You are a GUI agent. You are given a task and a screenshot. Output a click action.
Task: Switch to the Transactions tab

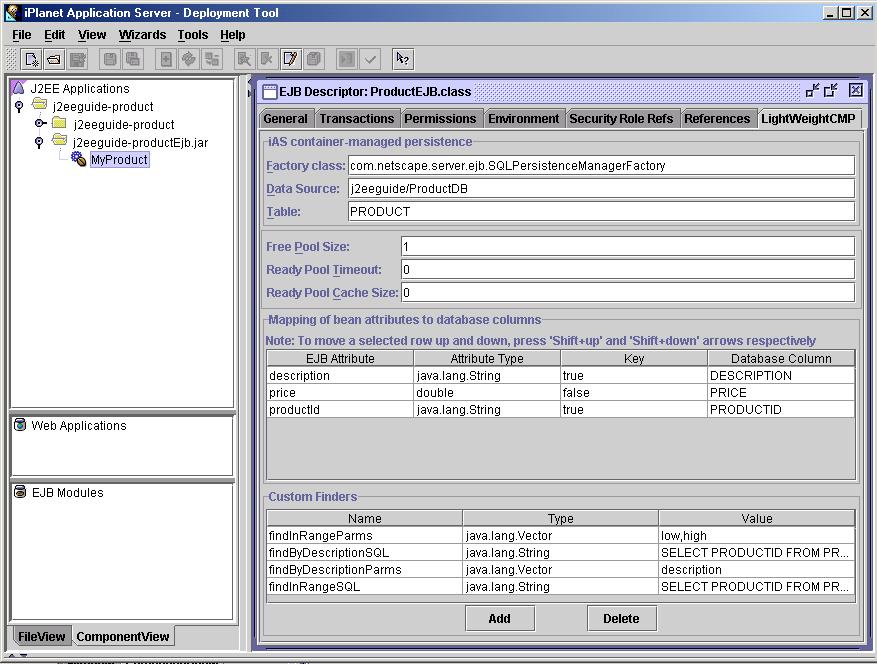357,119
